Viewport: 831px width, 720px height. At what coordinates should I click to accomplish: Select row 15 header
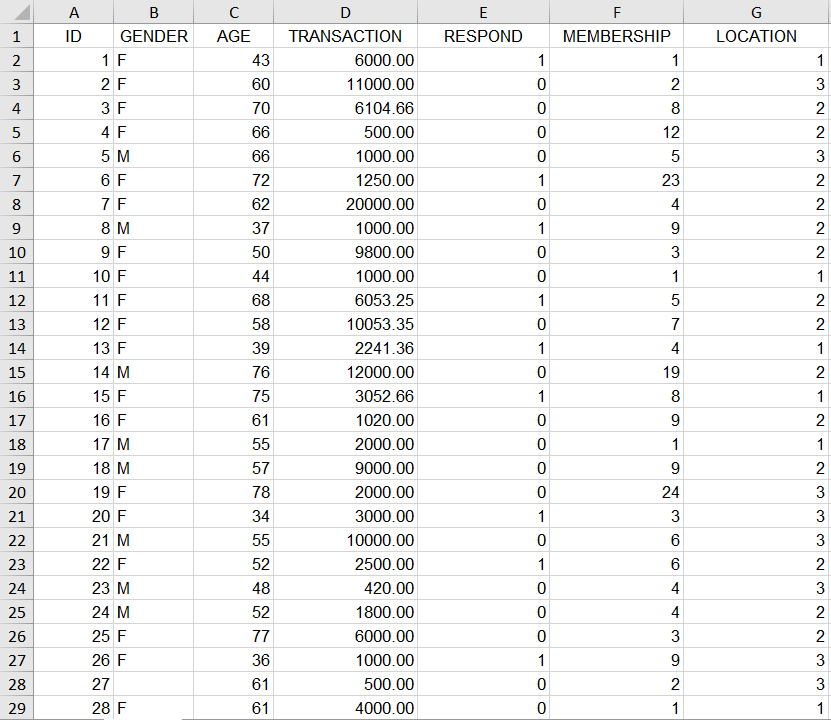point(16,372)
